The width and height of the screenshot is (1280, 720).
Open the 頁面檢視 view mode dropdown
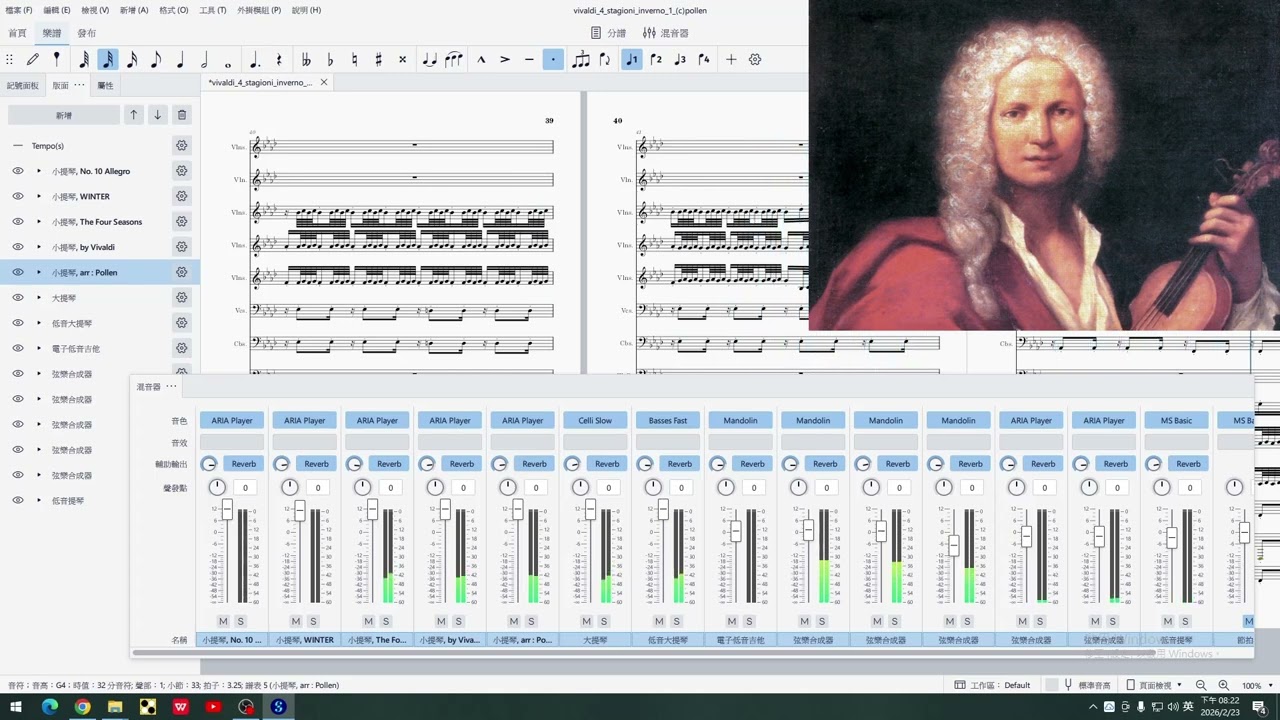[1154, 685]
